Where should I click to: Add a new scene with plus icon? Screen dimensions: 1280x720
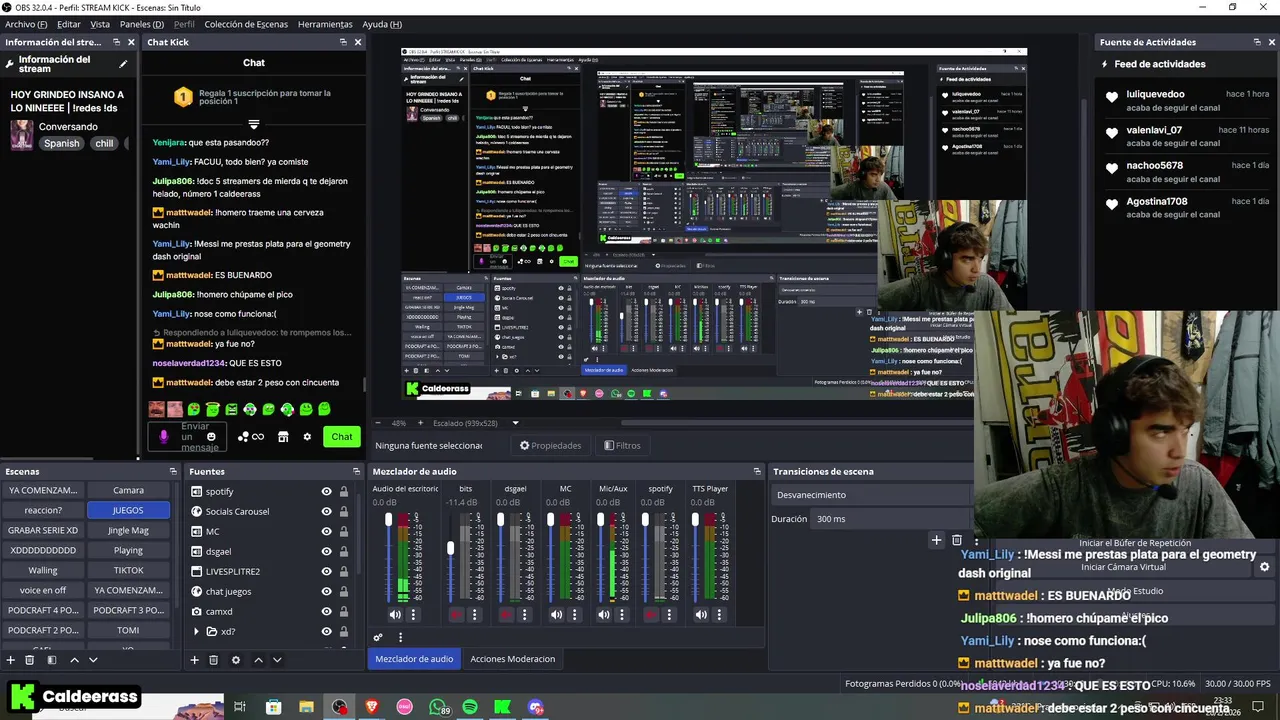(x=11, y=660)
